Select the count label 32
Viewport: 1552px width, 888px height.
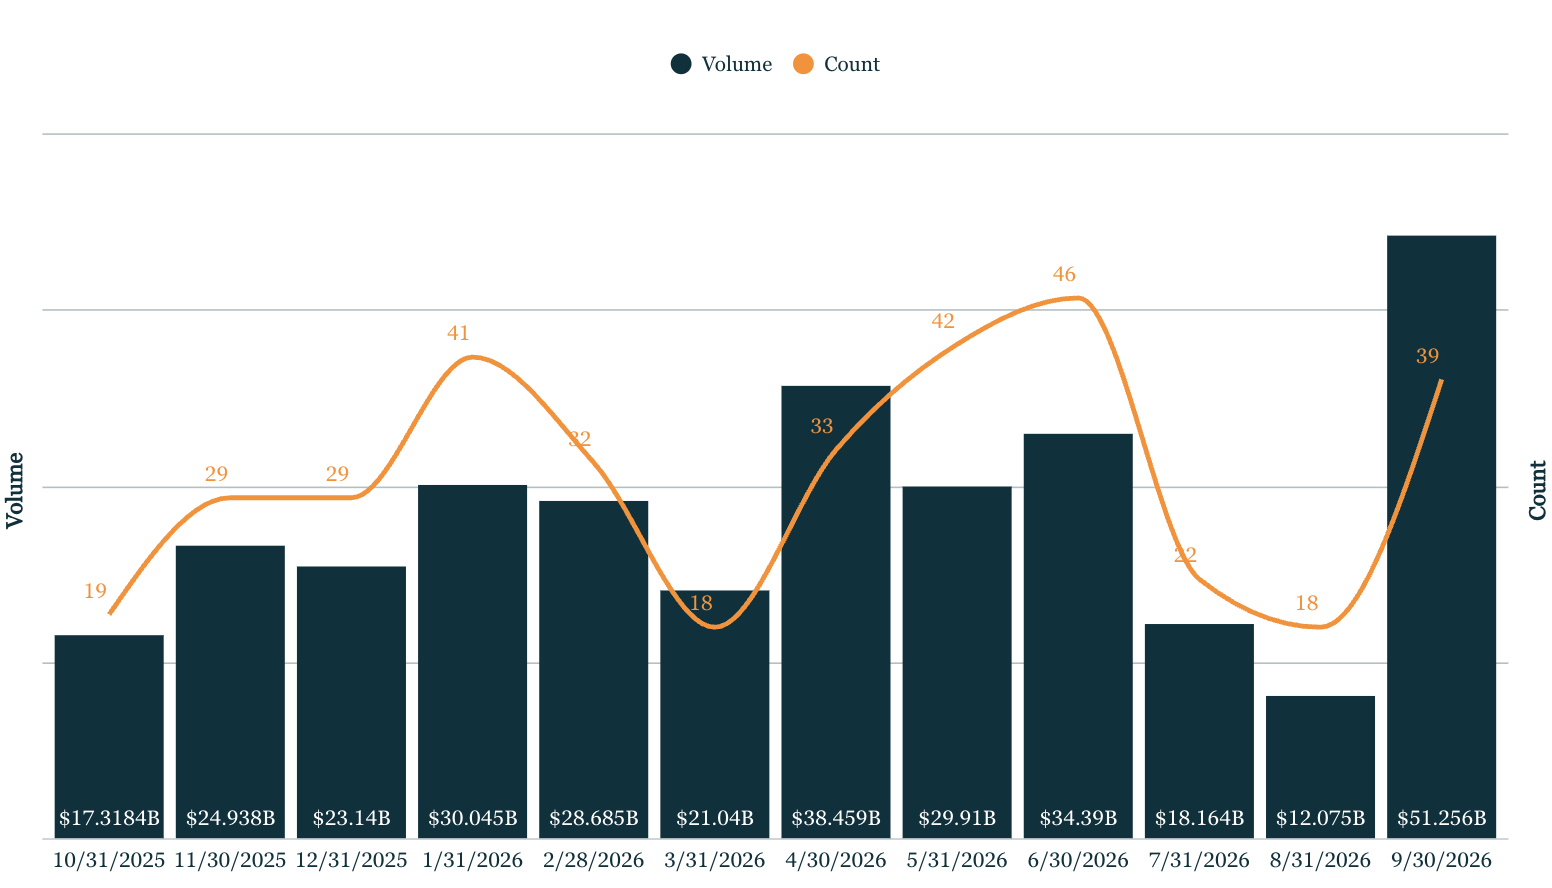pos(580,439)
